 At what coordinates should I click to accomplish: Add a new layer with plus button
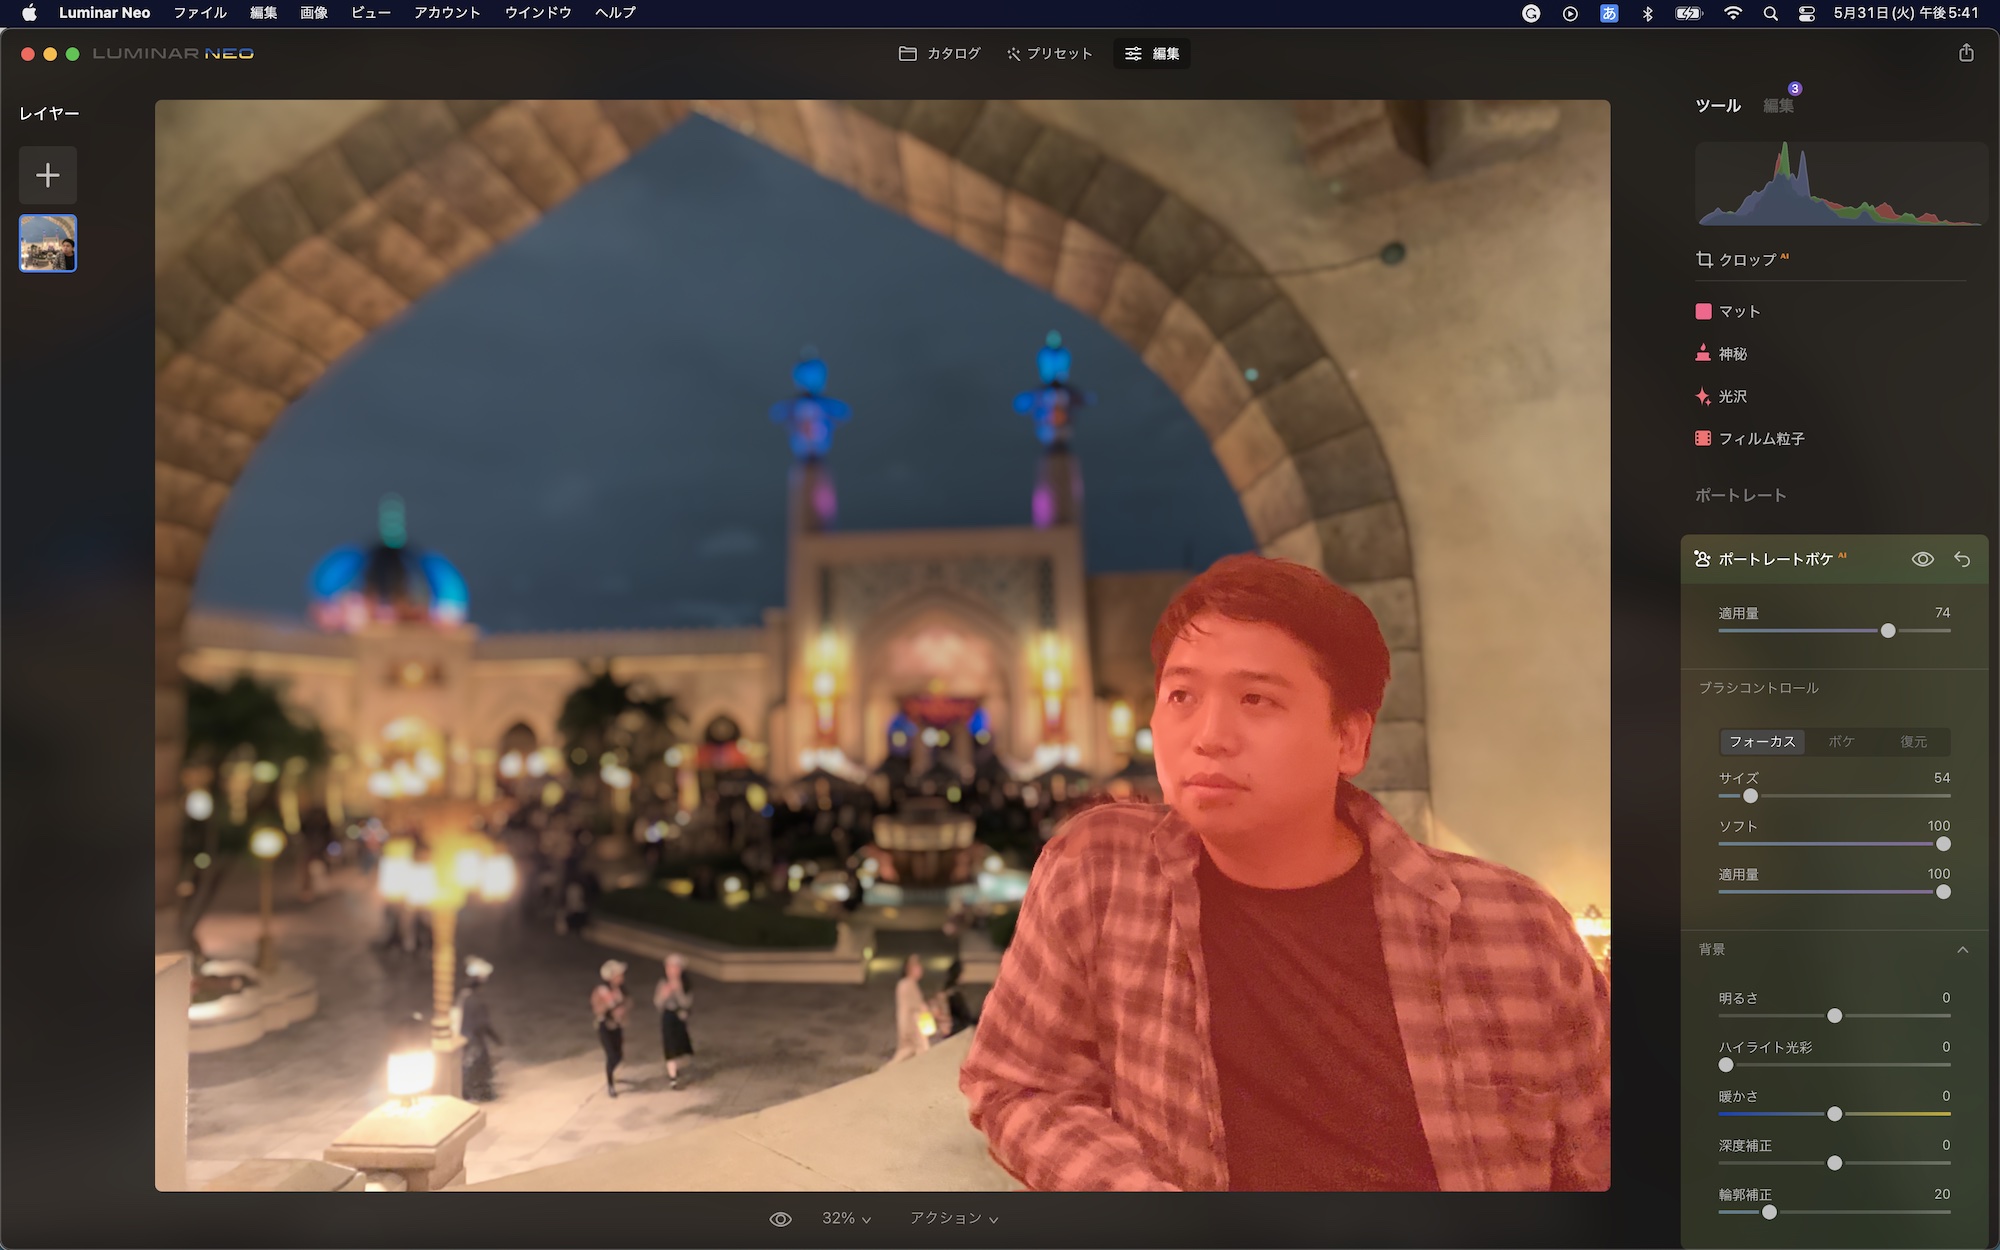coord(48,176)
